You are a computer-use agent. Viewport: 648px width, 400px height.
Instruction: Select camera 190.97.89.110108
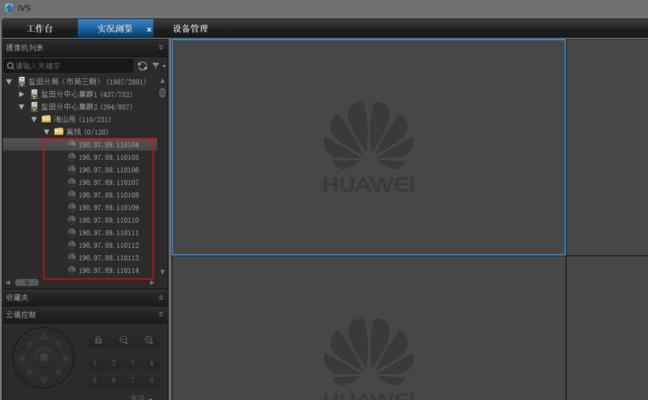109,195
